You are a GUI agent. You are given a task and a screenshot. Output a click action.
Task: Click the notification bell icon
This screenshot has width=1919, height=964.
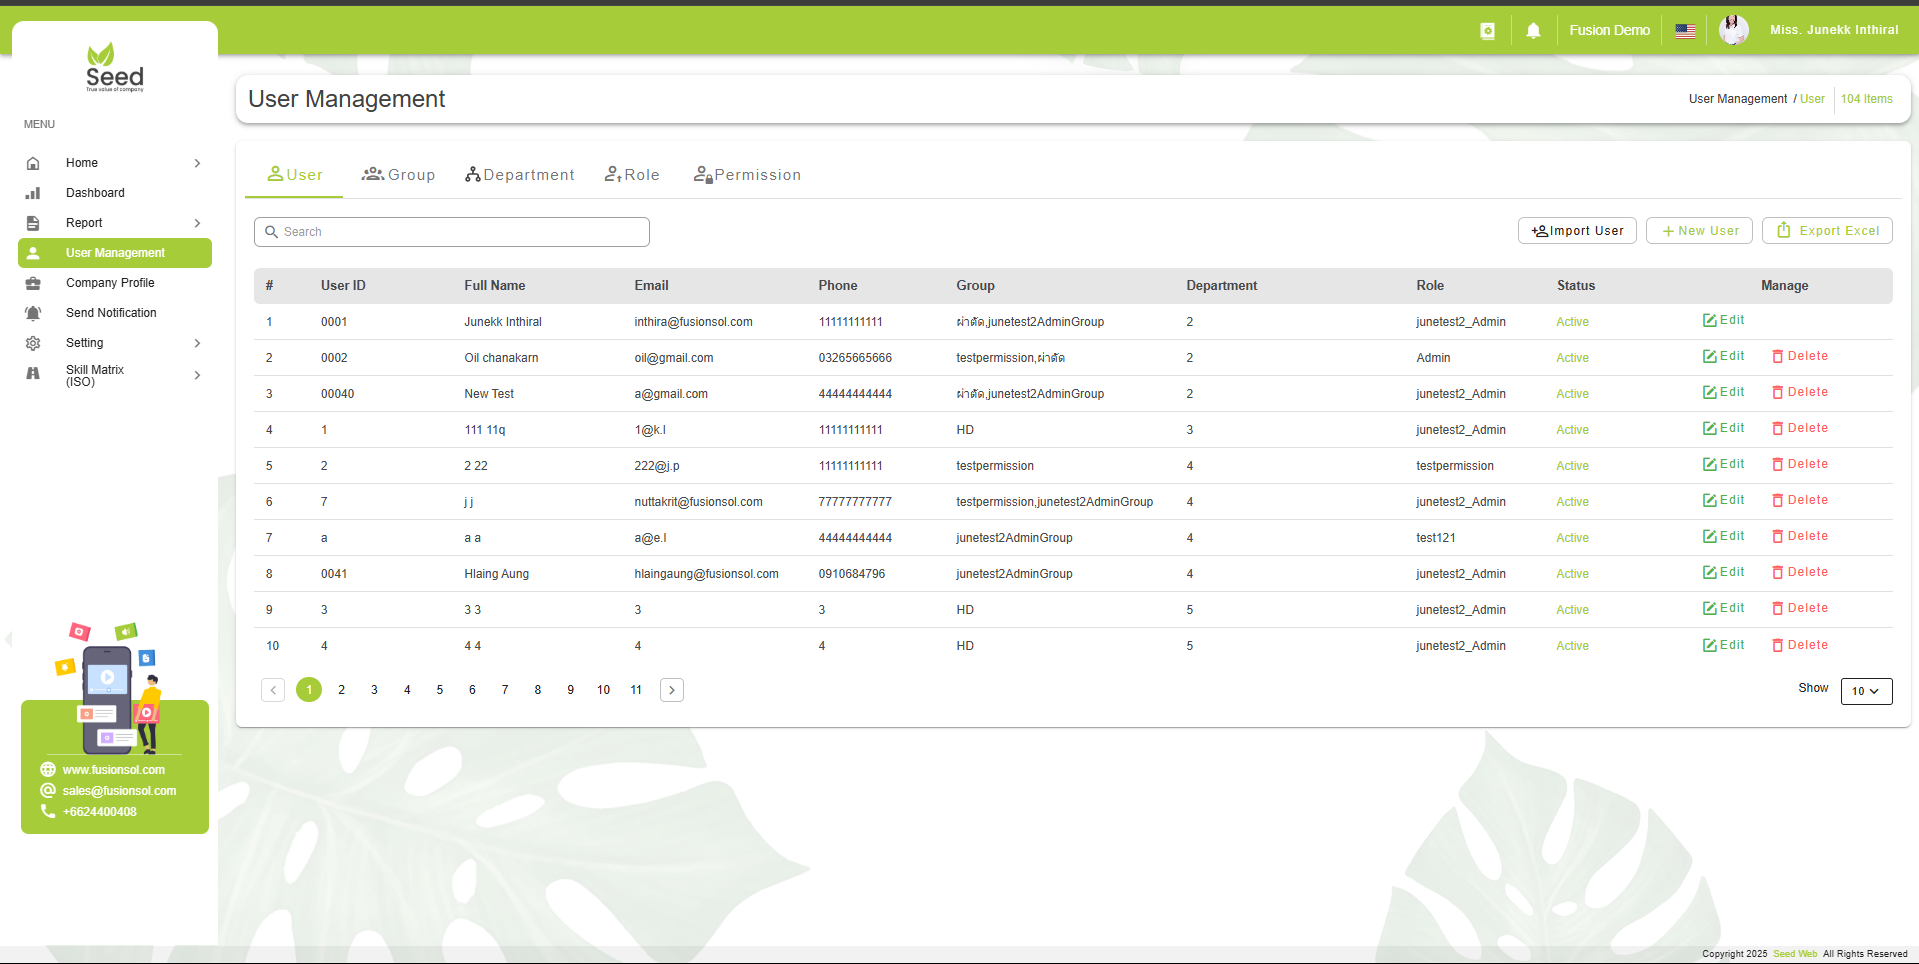1533,30
